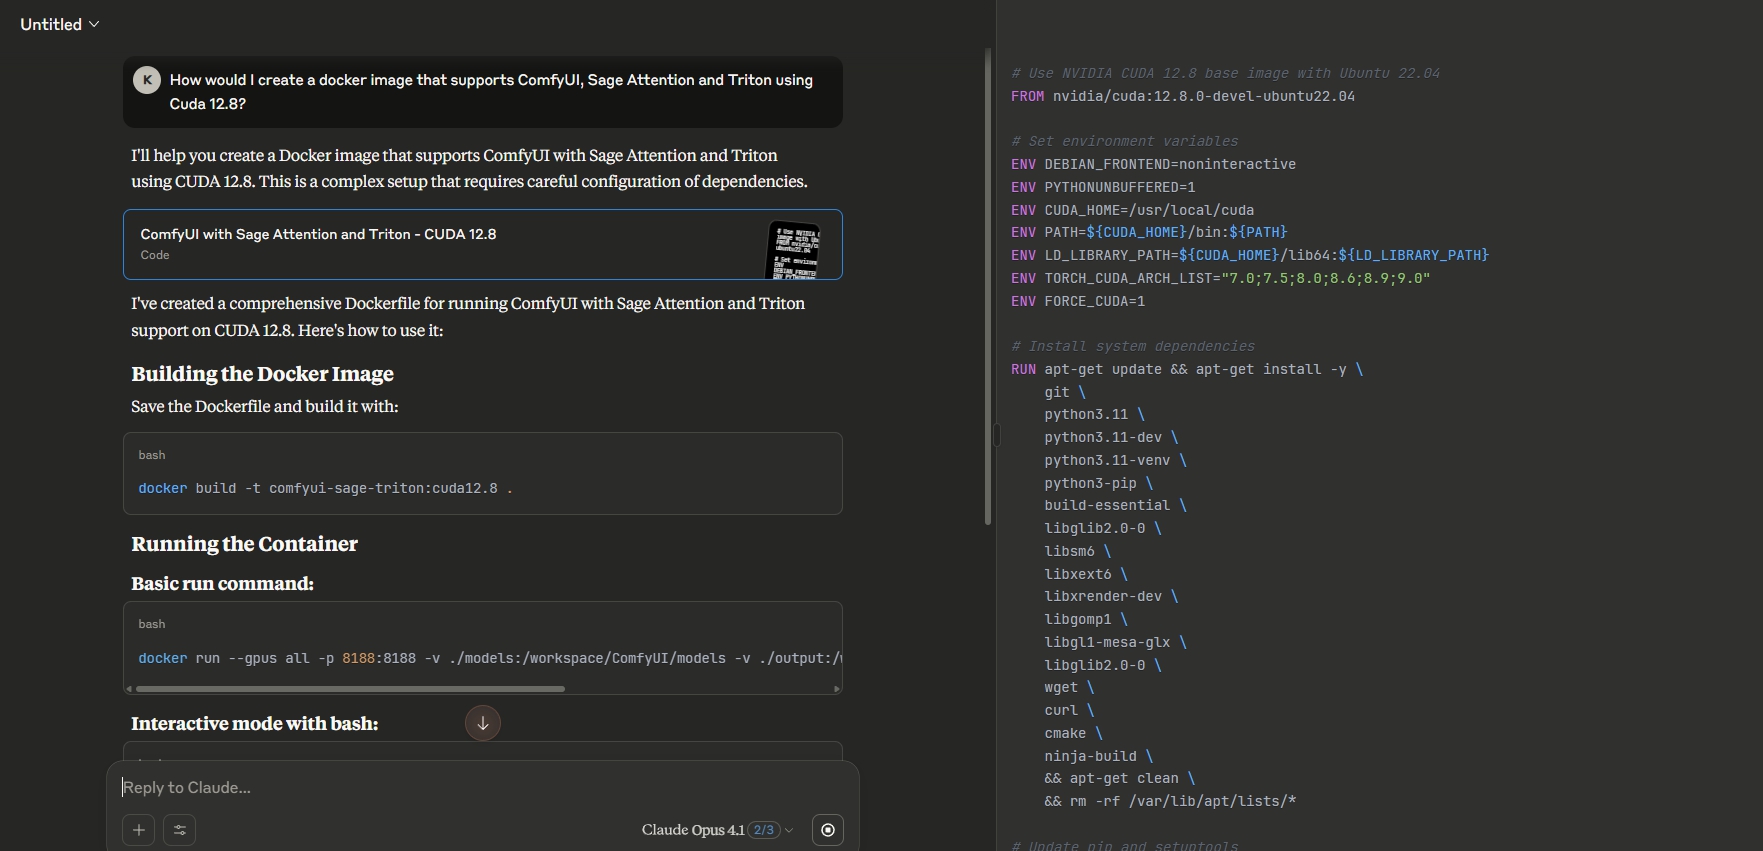The width and height of the screenshot is (1763, 851).
Task: Click the ENV DEBIAN_FRONTEND=noninteractive line
Action: (1153, 165)
